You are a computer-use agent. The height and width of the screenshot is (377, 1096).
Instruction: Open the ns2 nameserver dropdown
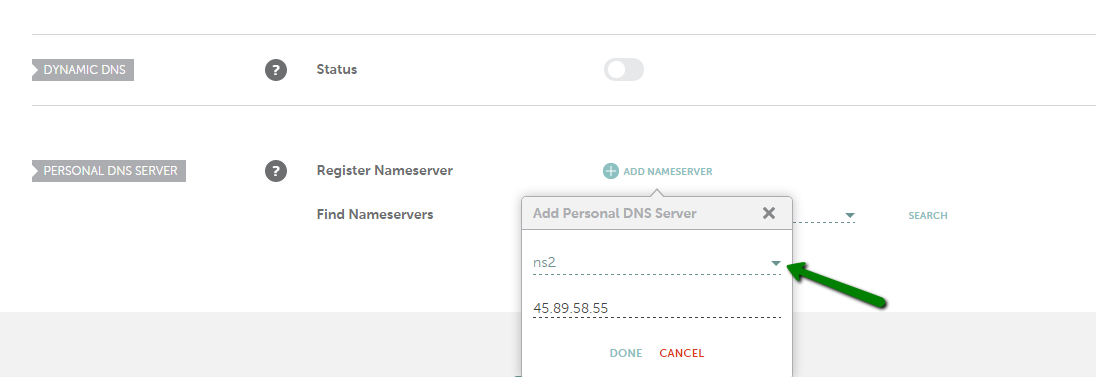point(657,263)
